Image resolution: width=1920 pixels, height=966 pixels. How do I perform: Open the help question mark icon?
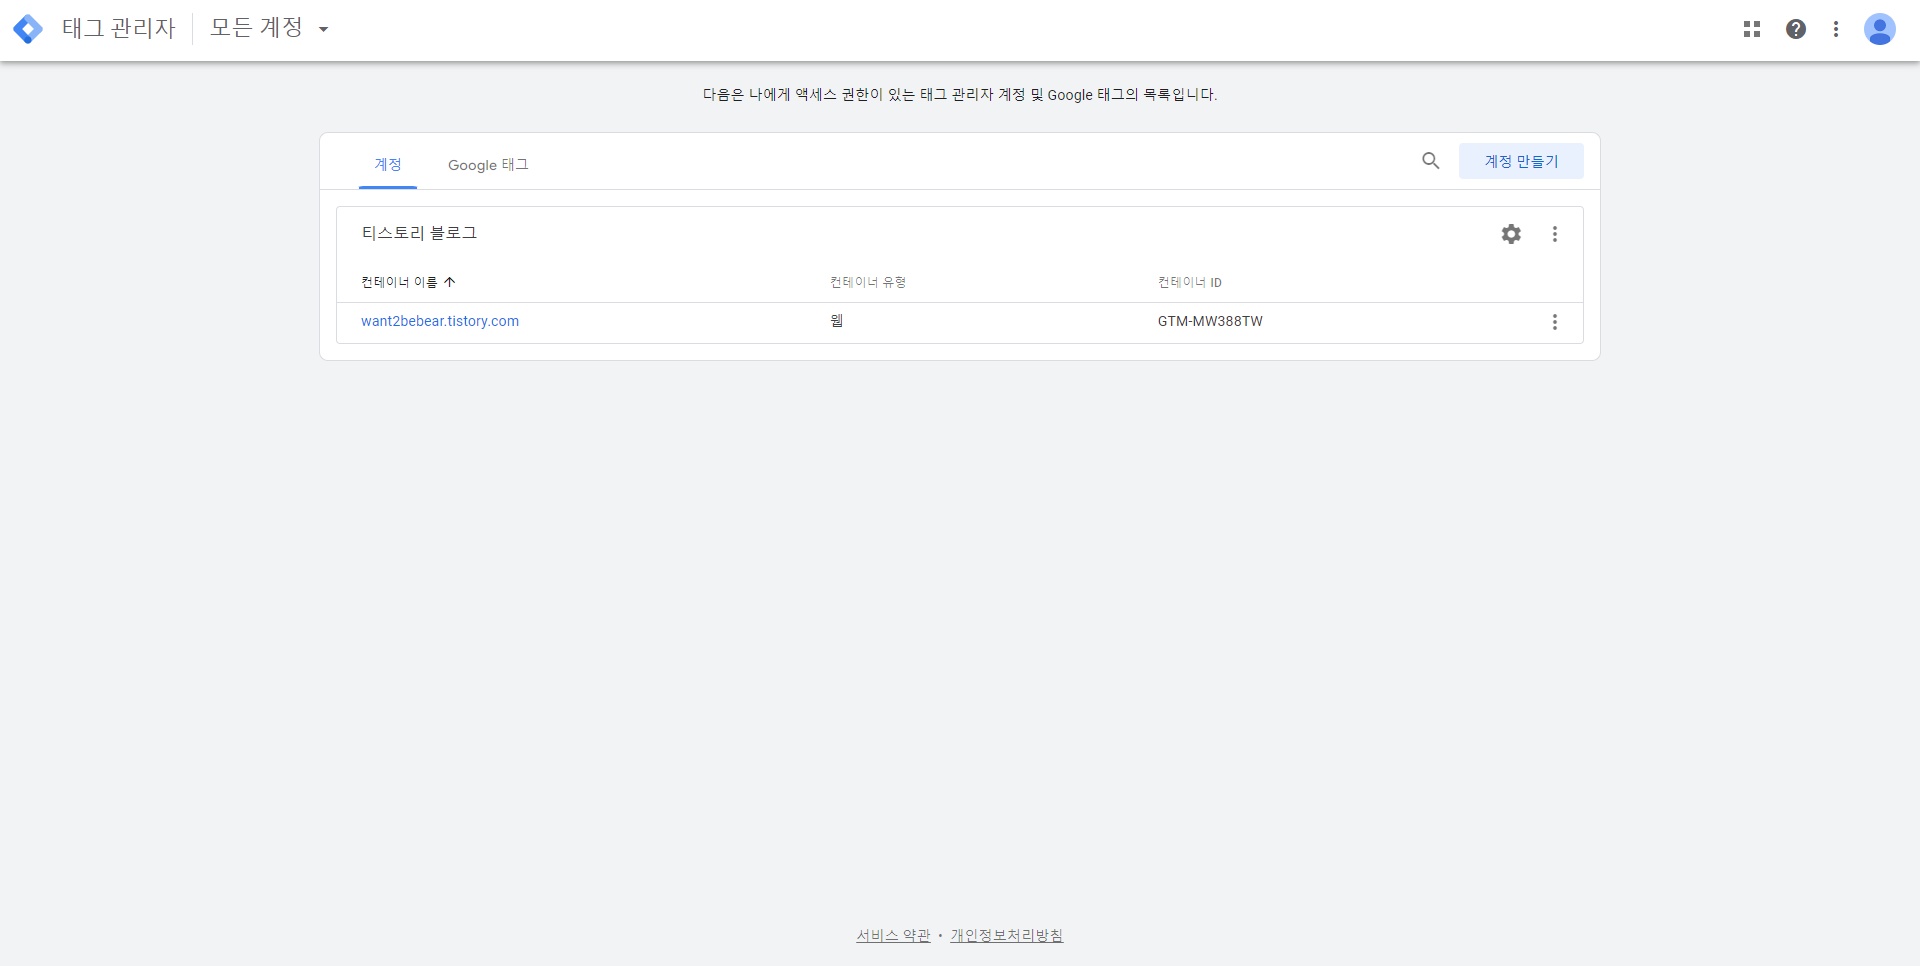click(1796, 29)
